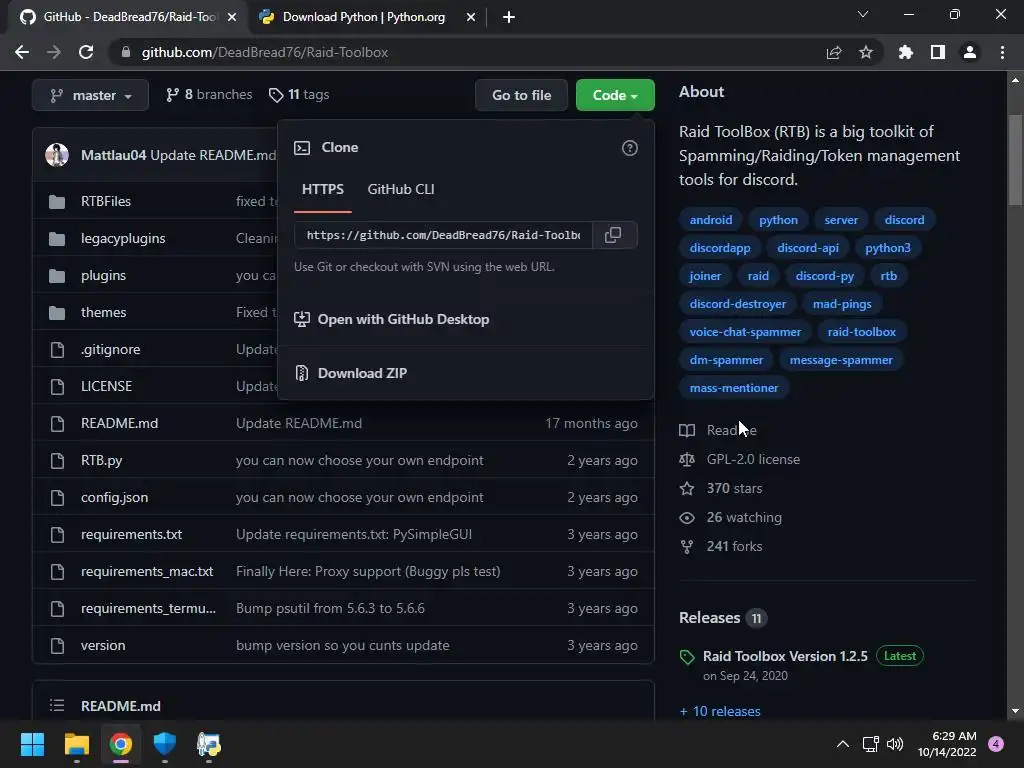1024x768 pixels.
Task: Click the clone URL text field
Action: pos(443,235)
